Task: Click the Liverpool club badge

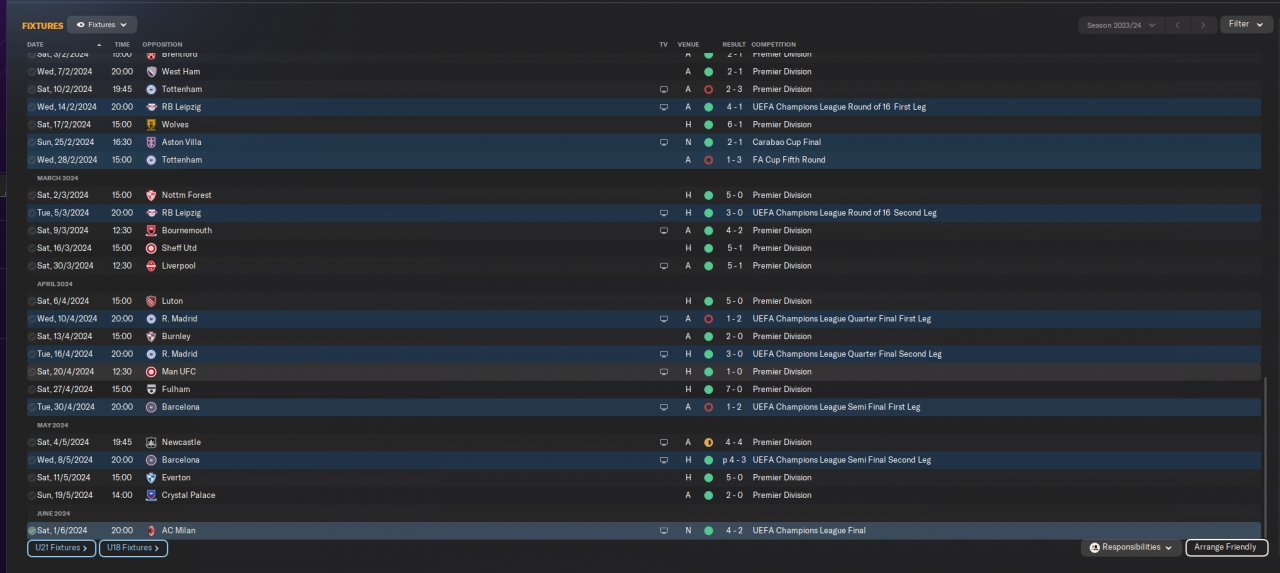Action: click(x=151, y=266)
